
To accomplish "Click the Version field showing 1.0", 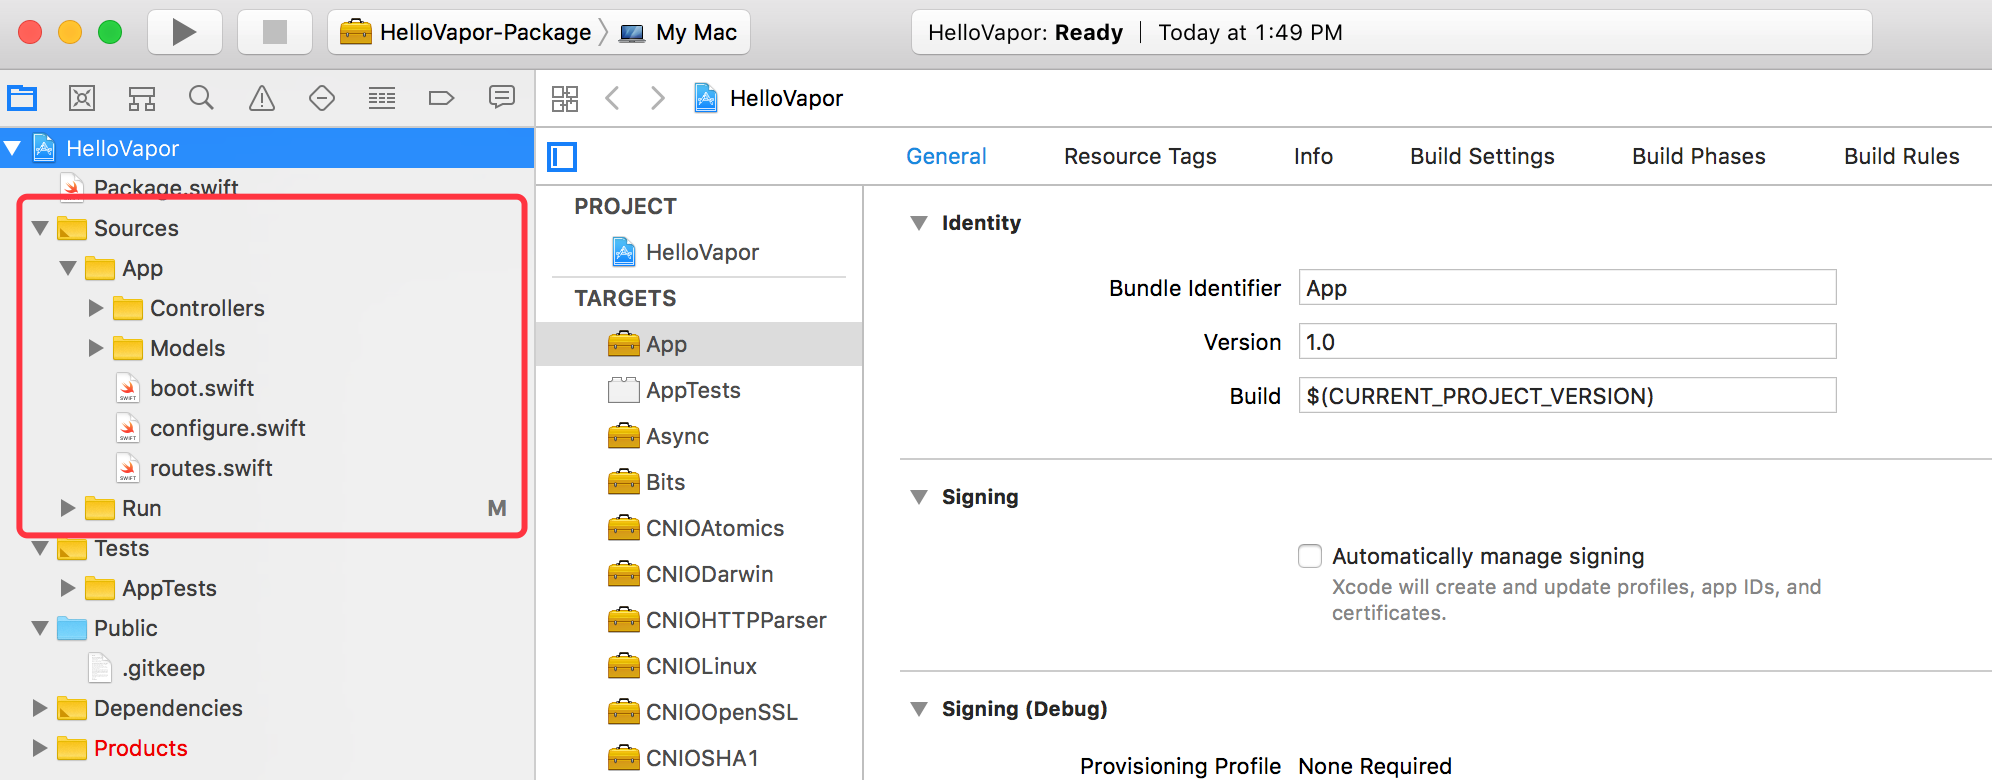I will 1567,342.
